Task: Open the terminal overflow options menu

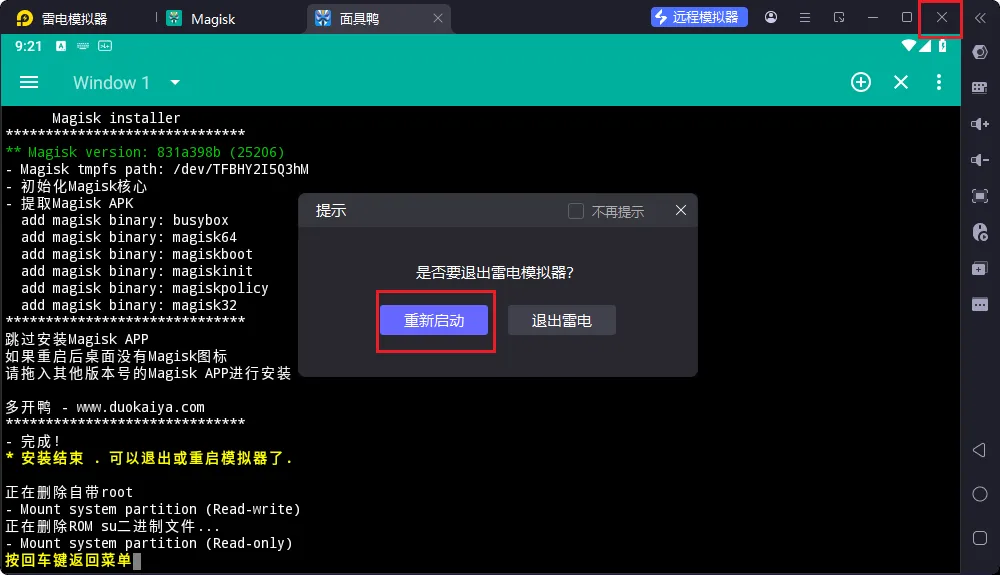Action: pyautogui.click(x=938, y=82)
